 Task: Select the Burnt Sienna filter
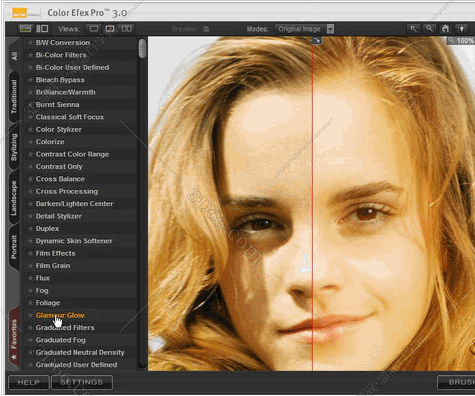coord(80,104)
